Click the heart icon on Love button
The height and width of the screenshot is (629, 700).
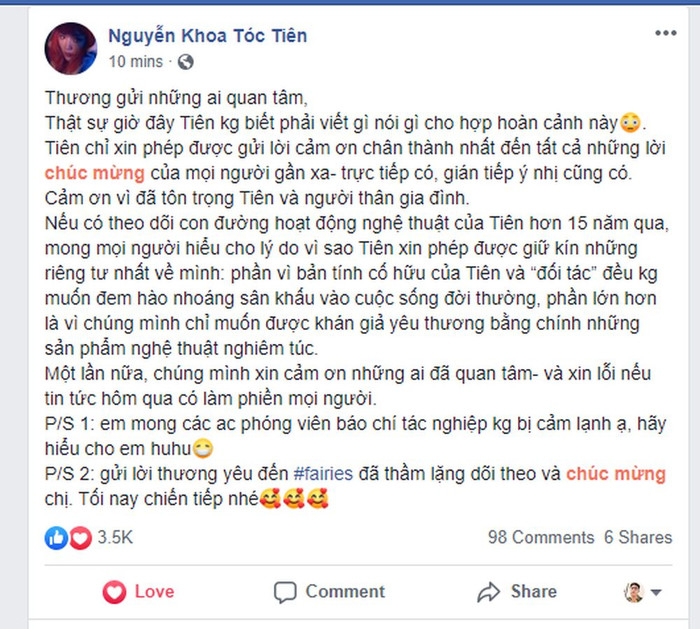[x=114, y=592]
